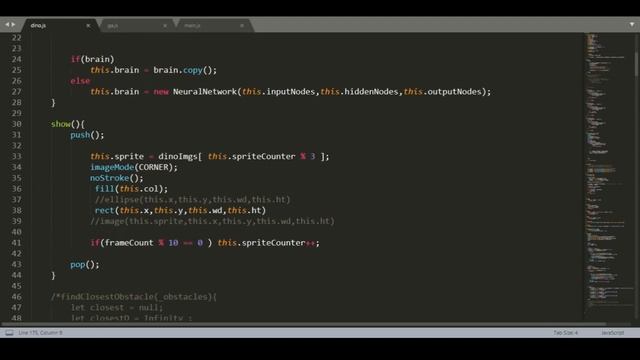The height and width of the screenshot is (360, 640).
Task: Click 'rect(' call on line 38
Action: click(107, 211)
